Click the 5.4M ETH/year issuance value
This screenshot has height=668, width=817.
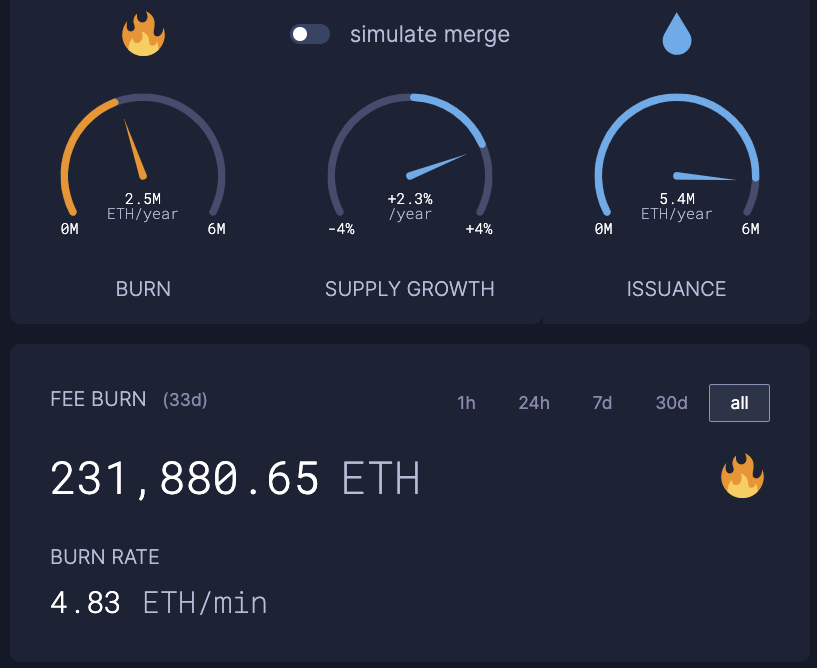[677, 206]
